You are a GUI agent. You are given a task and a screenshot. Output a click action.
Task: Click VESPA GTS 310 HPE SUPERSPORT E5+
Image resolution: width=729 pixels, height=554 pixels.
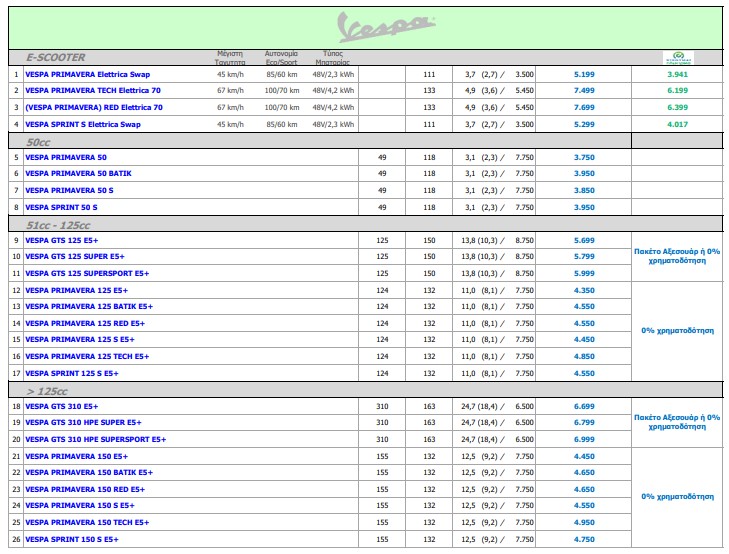tap(95, 440)
